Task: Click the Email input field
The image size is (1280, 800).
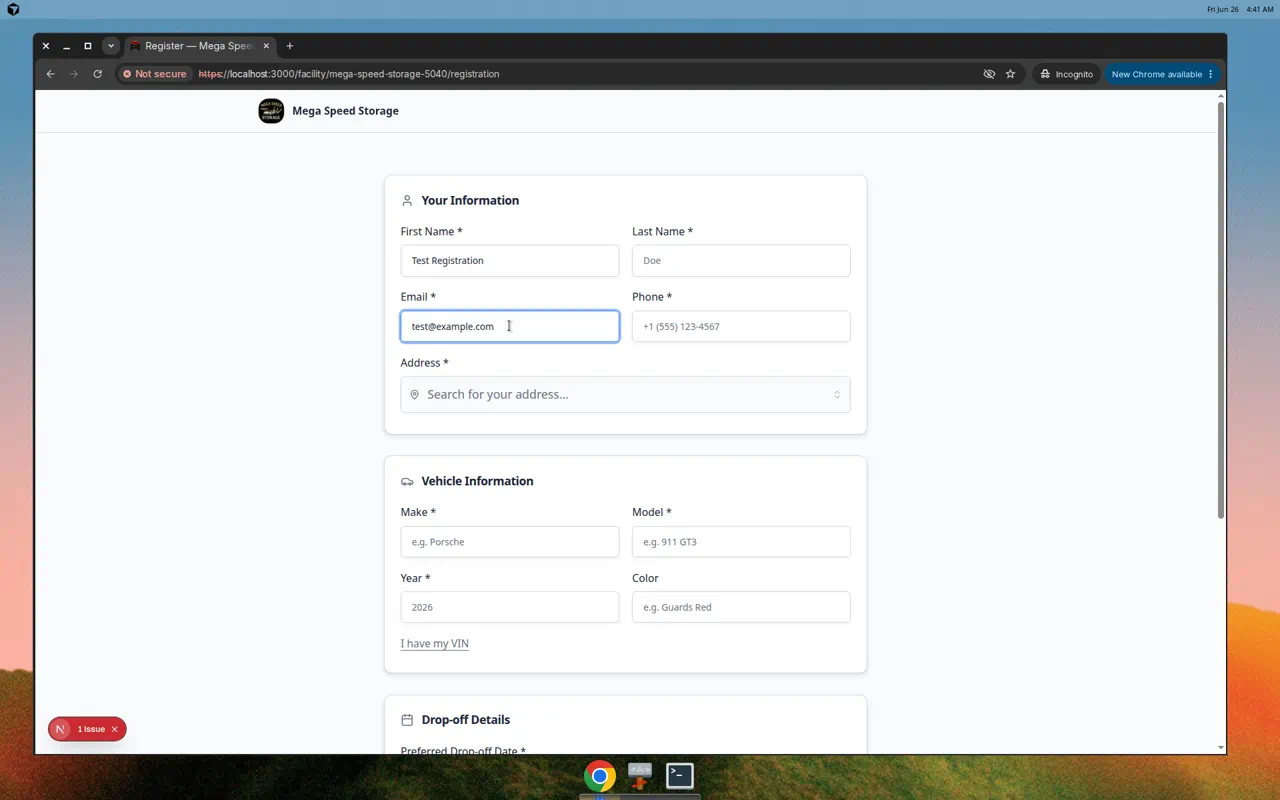Action: 510,327
